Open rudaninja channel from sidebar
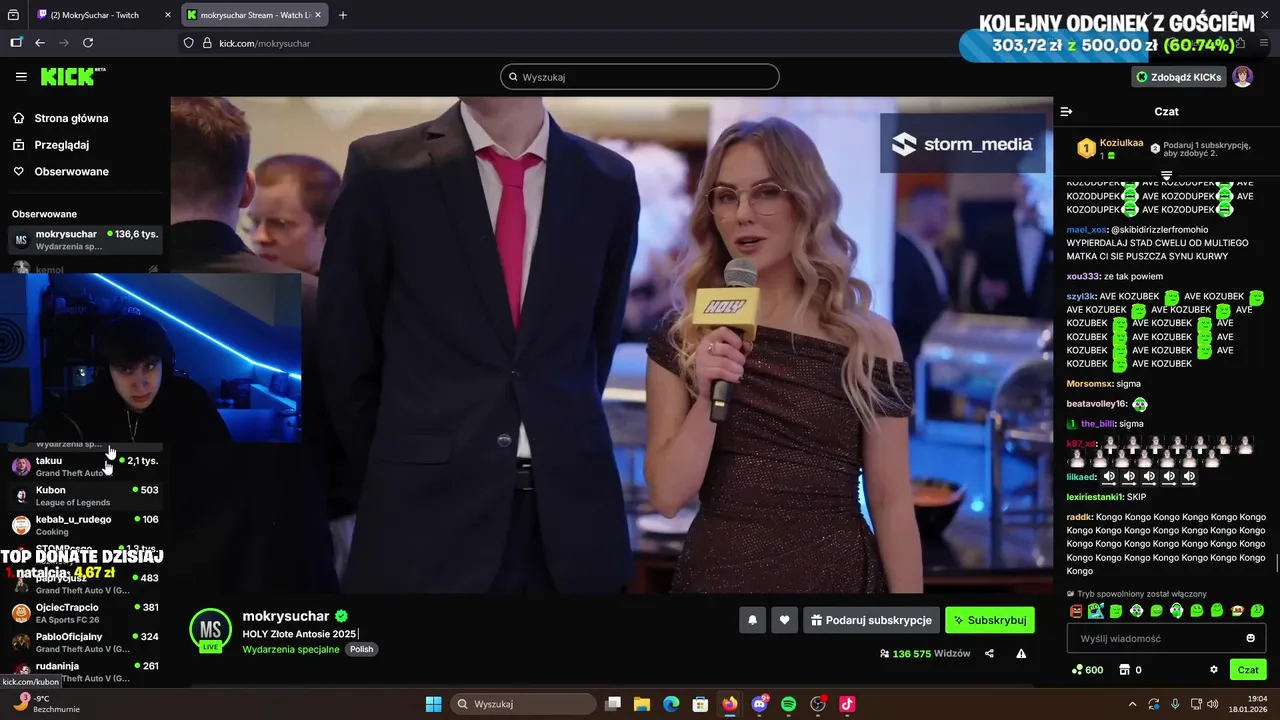 pyautogui.click(x=85, y=671)
